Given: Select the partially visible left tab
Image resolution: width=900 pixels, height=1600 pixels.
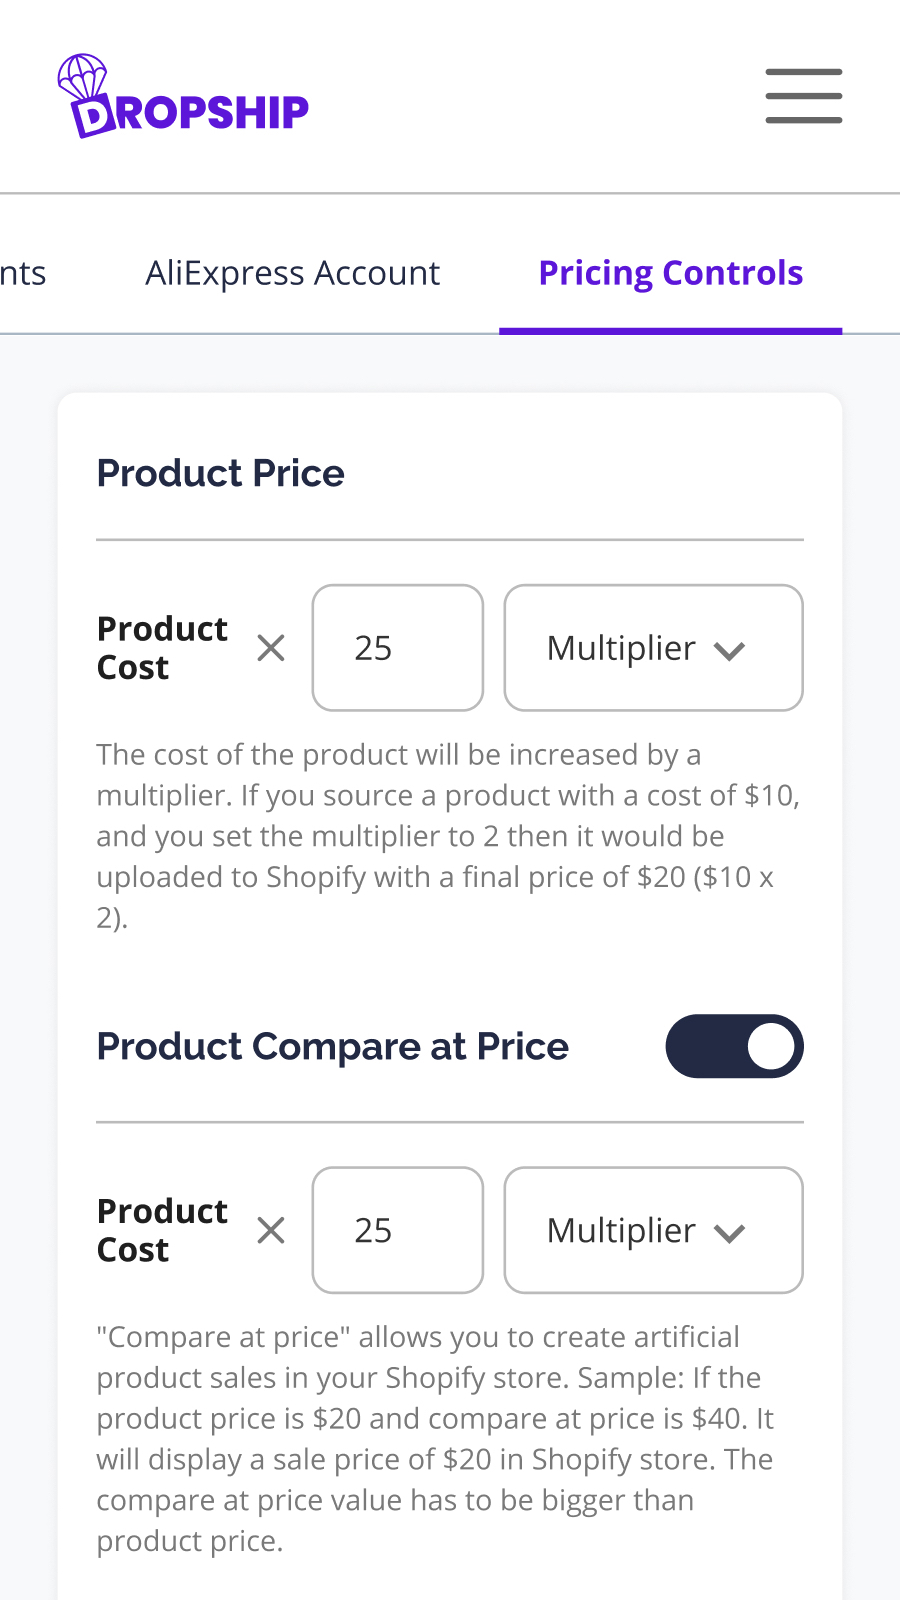Looking at the screenshot, I should tap(23, 273).
